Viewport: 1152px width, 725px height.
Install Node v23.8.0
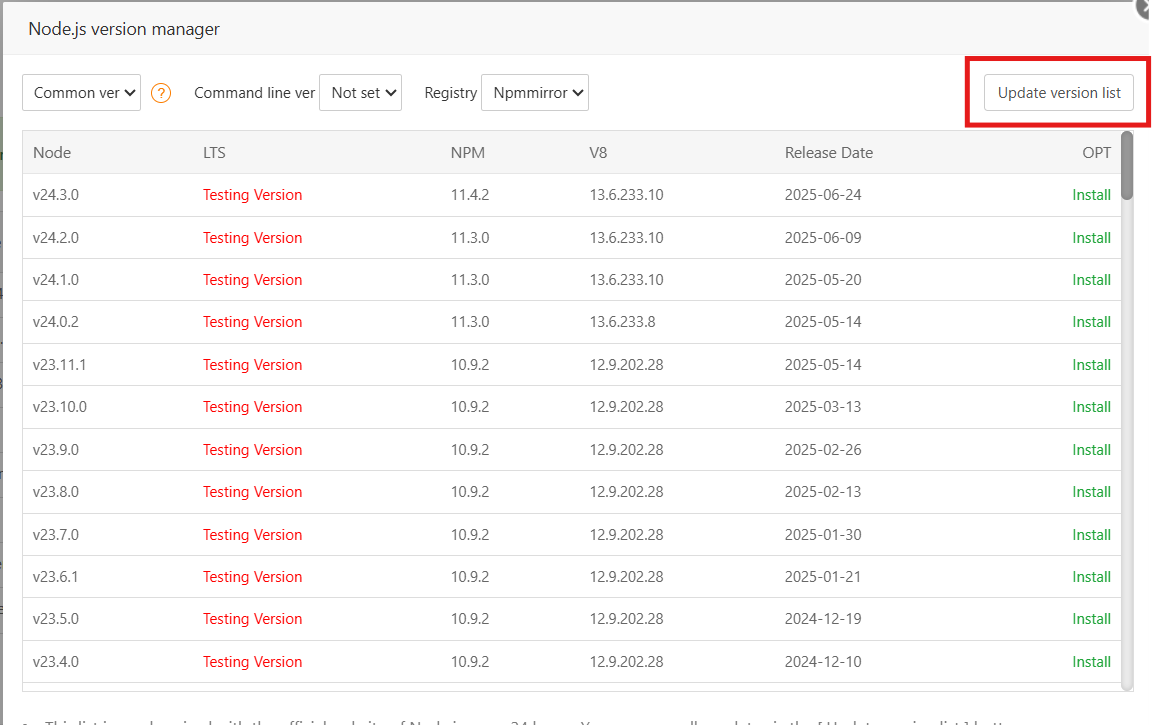(1091, 492)
